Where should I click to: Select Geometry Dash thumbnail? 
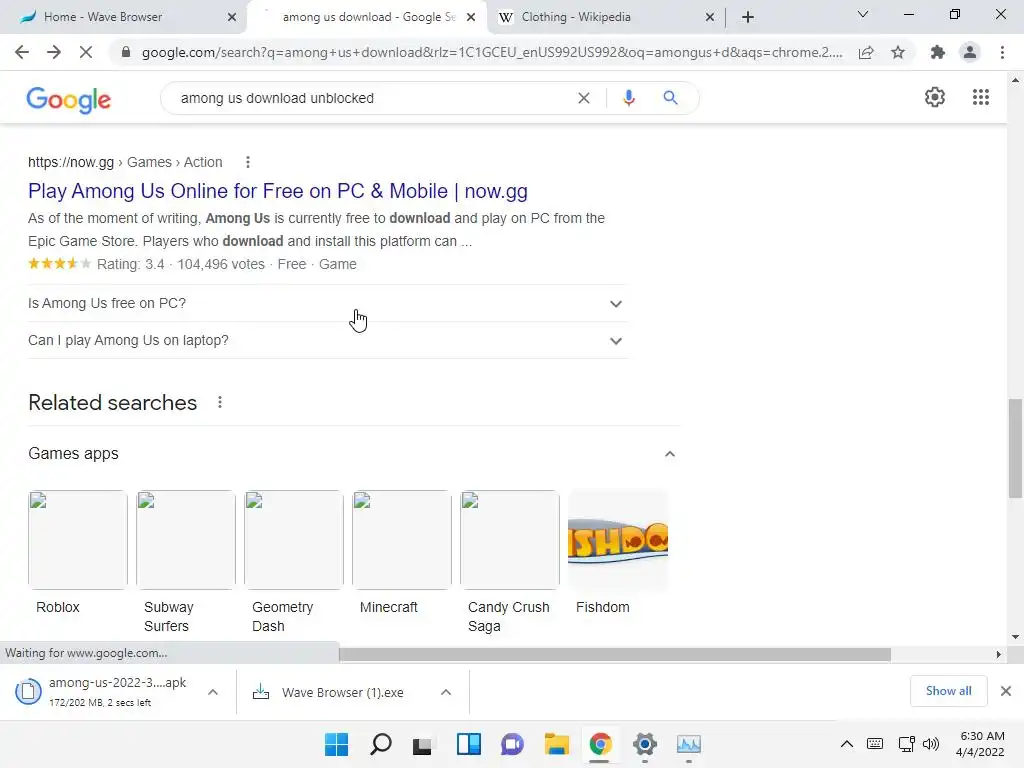coord(294,539)
